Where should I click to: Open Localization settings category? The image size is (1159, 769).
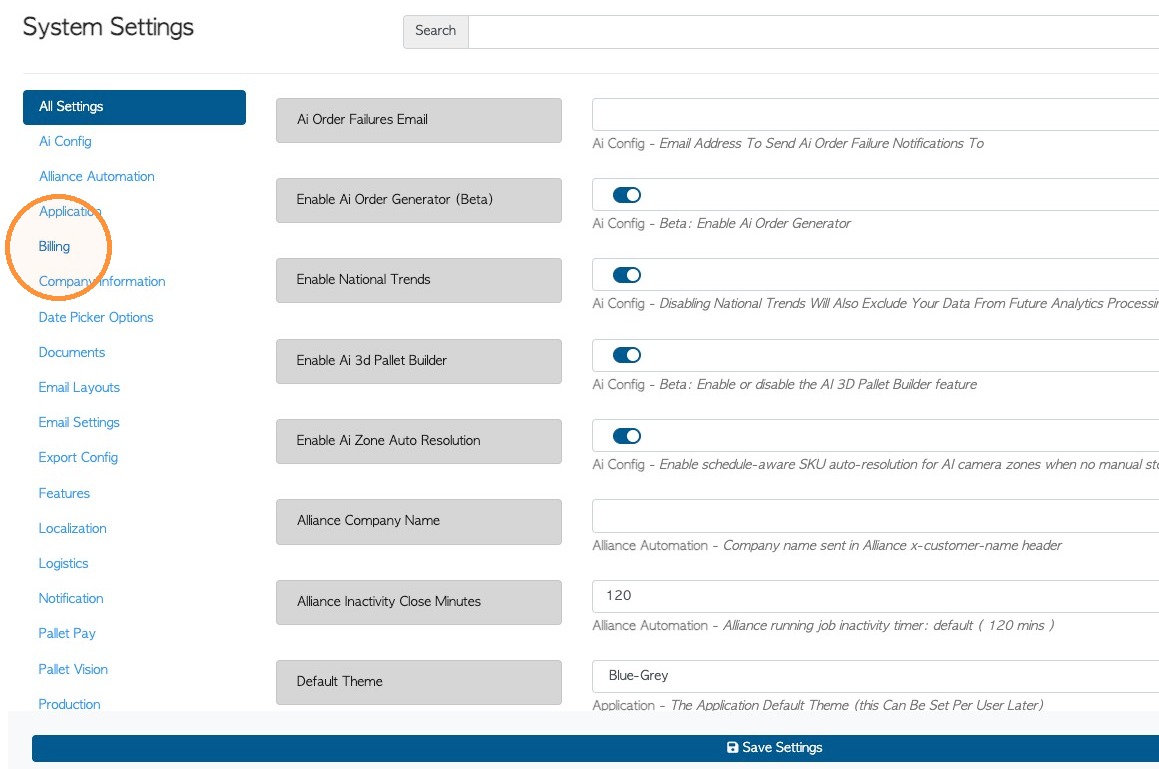click(72, 528)
